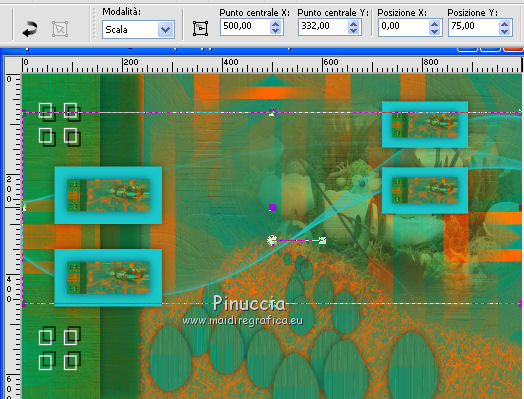Screen dimensions: 524x399
Task: Open the Modalità Scala dropdown
Action: click(x=165, y=30)
